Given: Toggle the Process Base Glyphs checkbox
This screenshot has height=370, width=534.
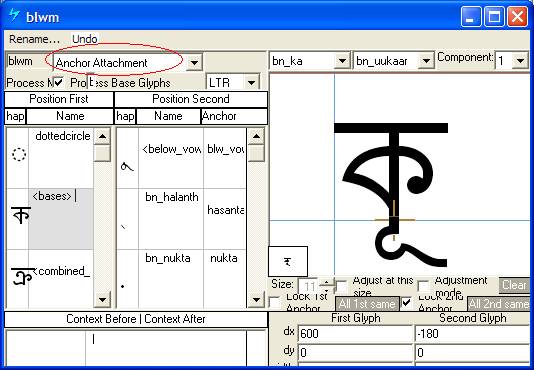Looking at the screenshot, I should [91, 82].
